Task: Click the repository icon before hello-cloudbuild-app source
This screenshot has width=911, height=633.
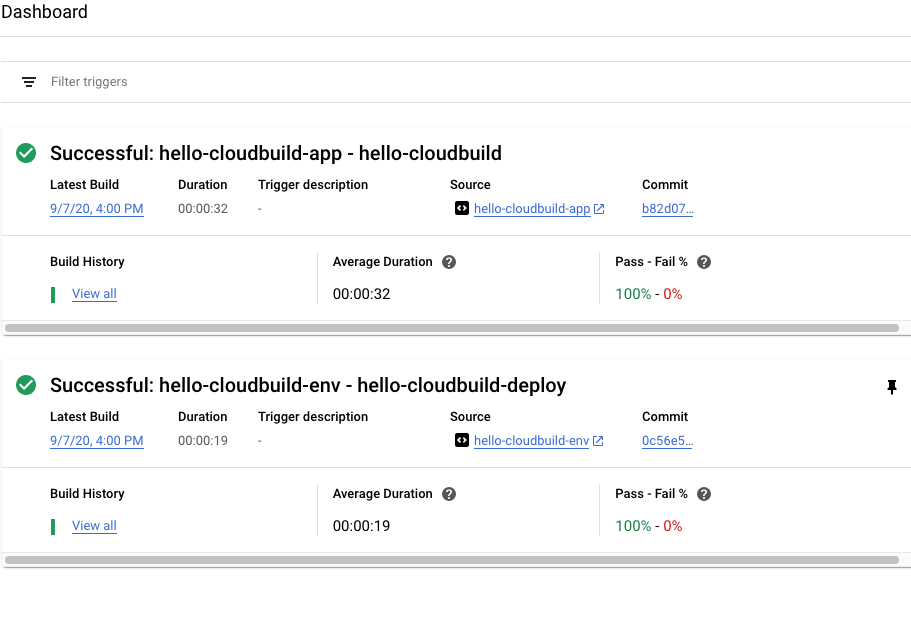Action: 461,209
